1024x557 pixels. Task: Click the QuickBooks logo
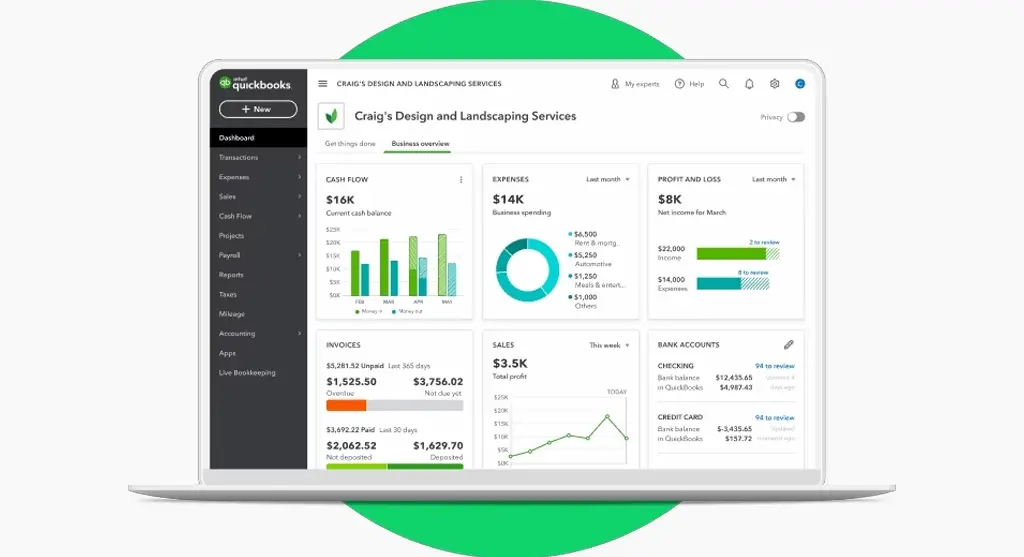[x=255, y=83]
